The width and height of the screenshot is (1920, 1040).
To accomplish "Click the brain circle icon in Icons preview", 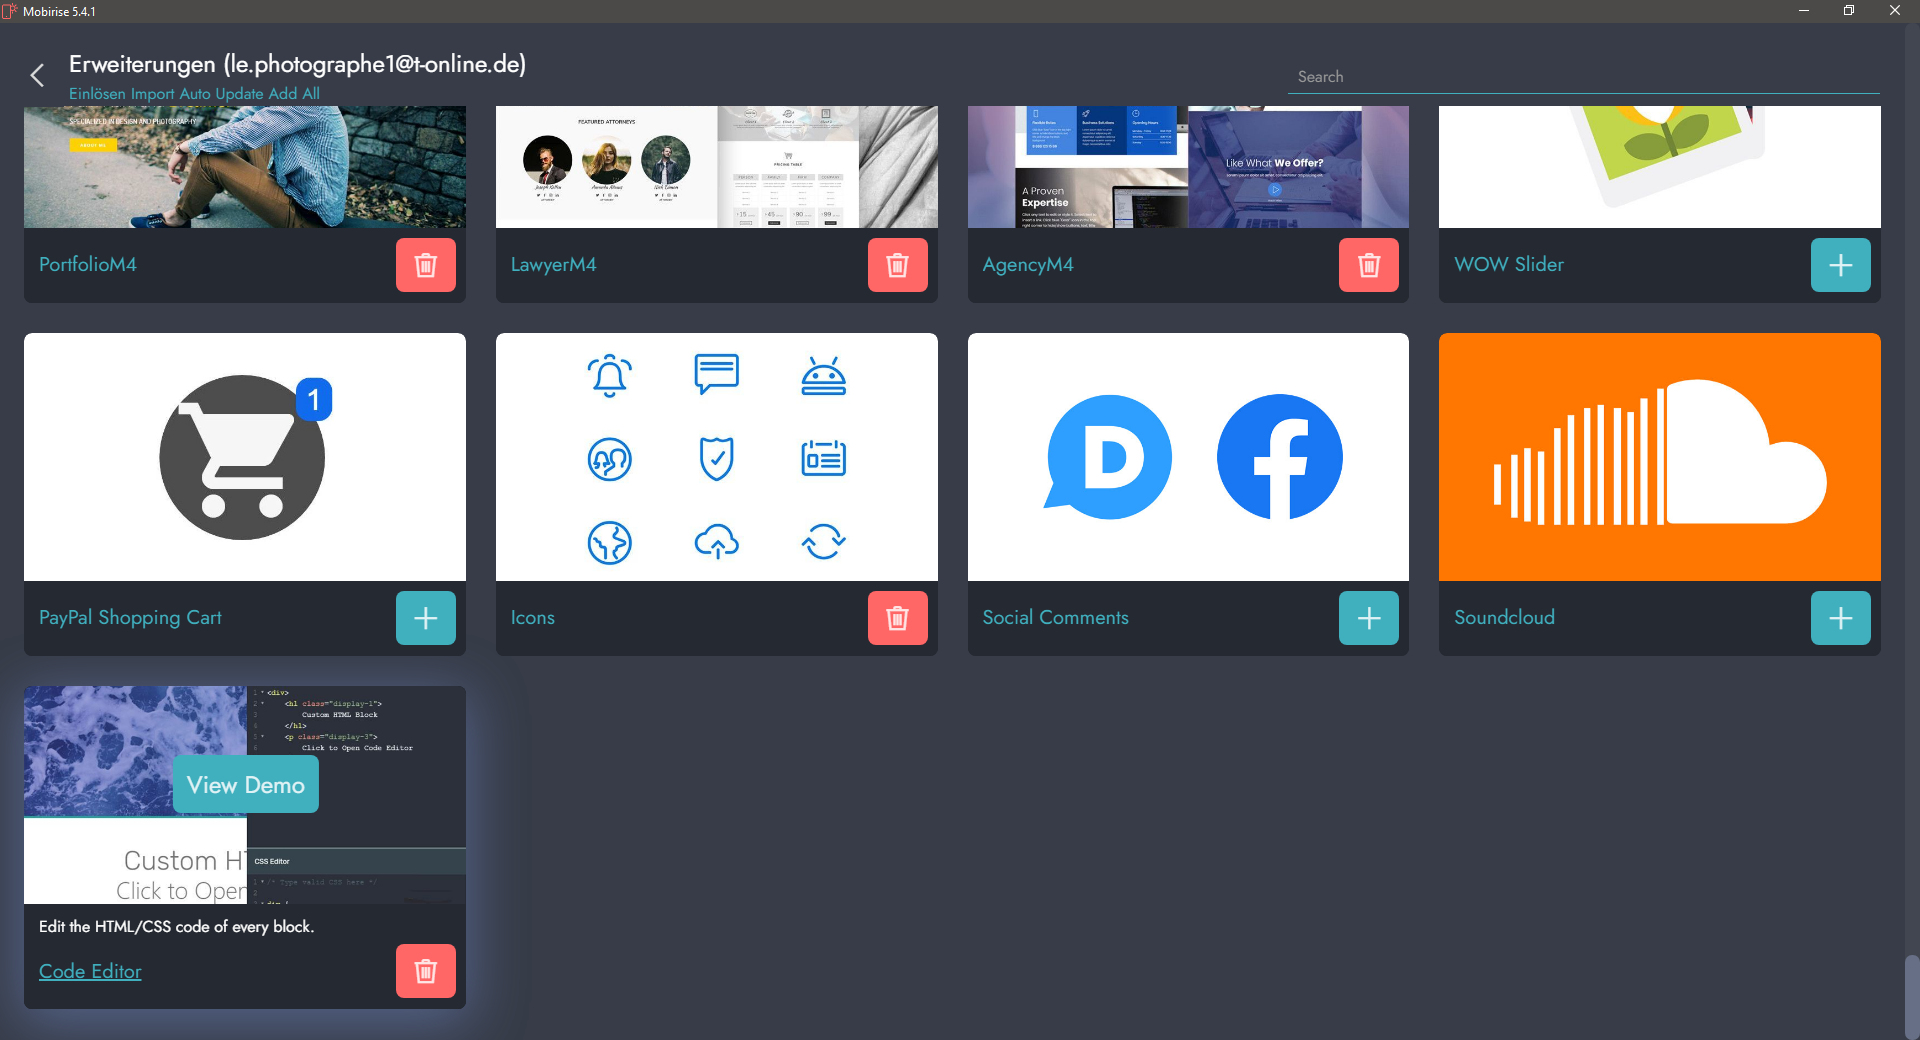I will click(610, 460).
